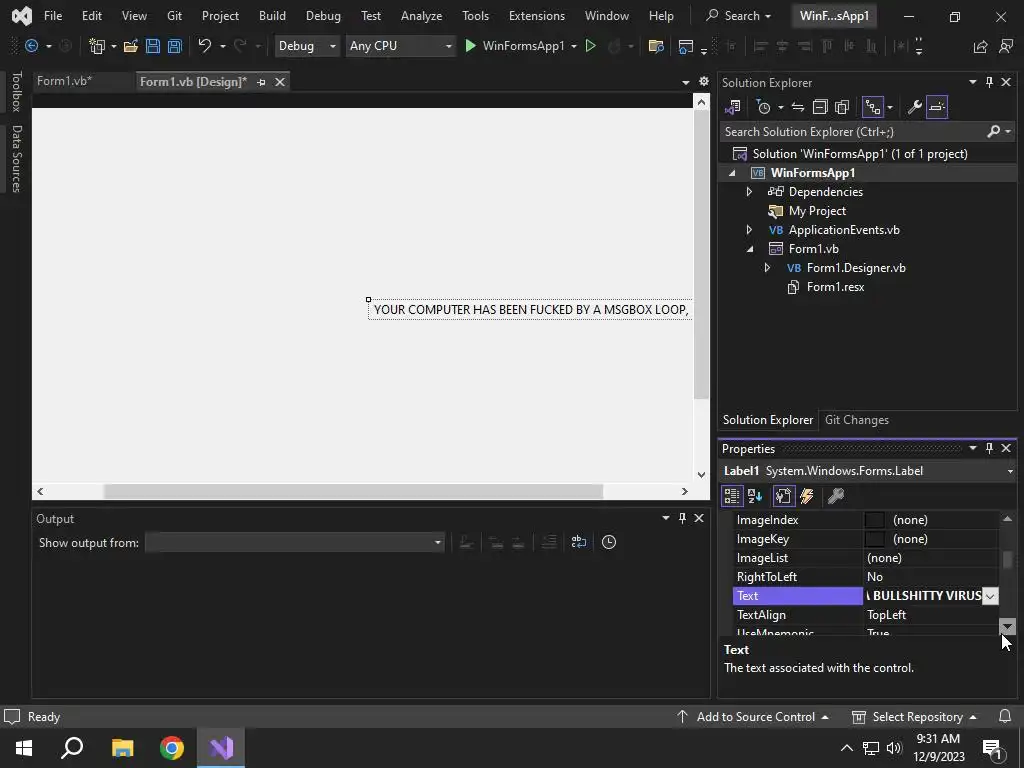
Task: Select the Solution Explorer bottom tab
Action: 767,420
